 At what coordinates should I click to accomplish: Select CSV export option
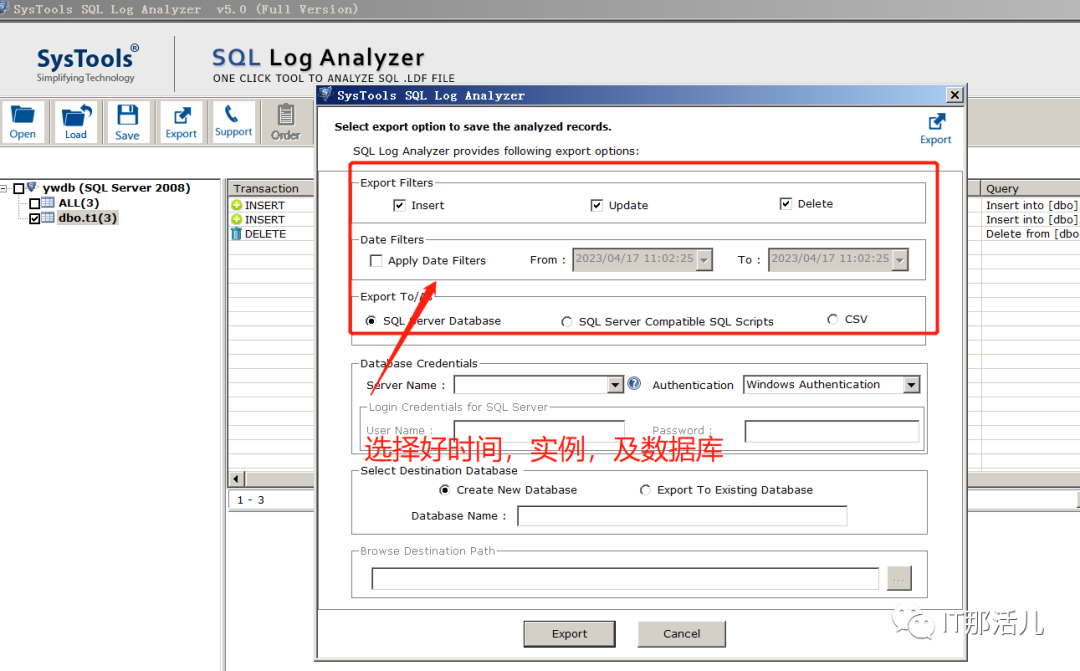833,319
